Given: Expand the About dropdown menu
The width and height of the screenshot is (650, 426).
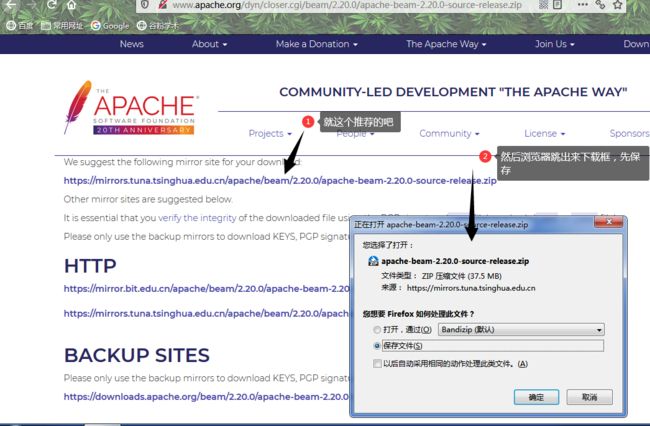Looking at the screenshot, I should [x=209, y=44].
